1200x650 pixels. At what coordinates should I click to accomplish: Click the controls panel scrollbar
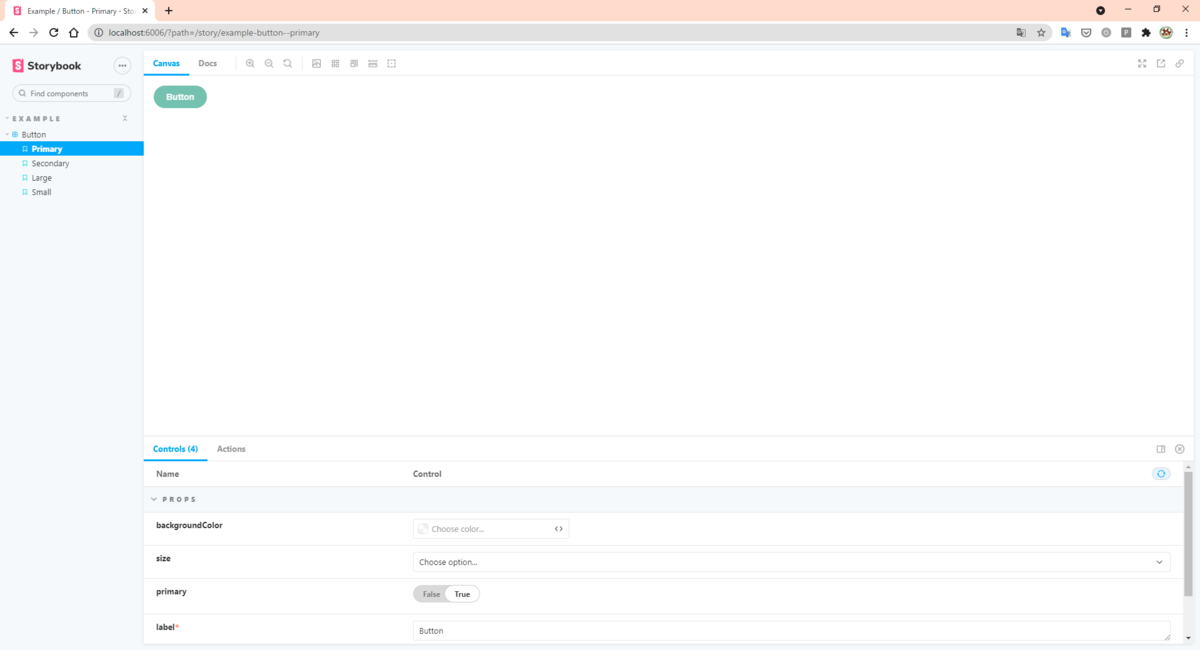(x=1189, y=533)
